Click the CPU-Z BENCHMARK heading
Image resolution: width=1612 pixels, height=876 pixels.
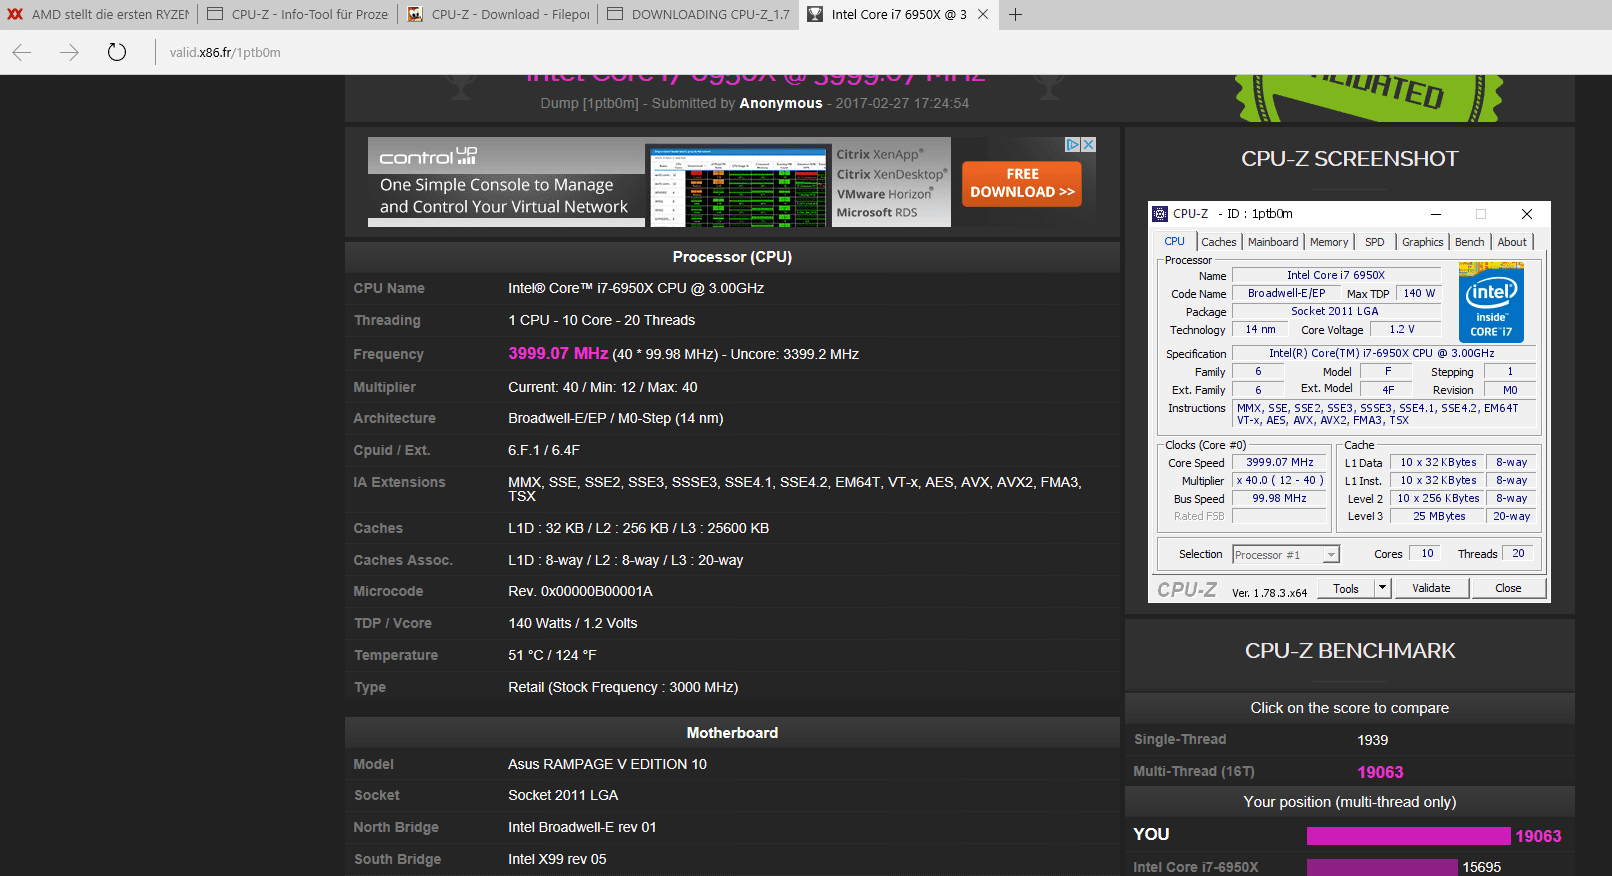point(1350,650)
